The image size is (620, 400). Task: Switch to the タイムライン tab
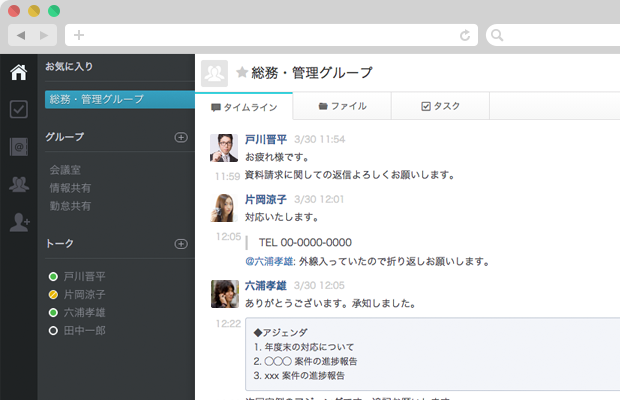coord(243,106)
